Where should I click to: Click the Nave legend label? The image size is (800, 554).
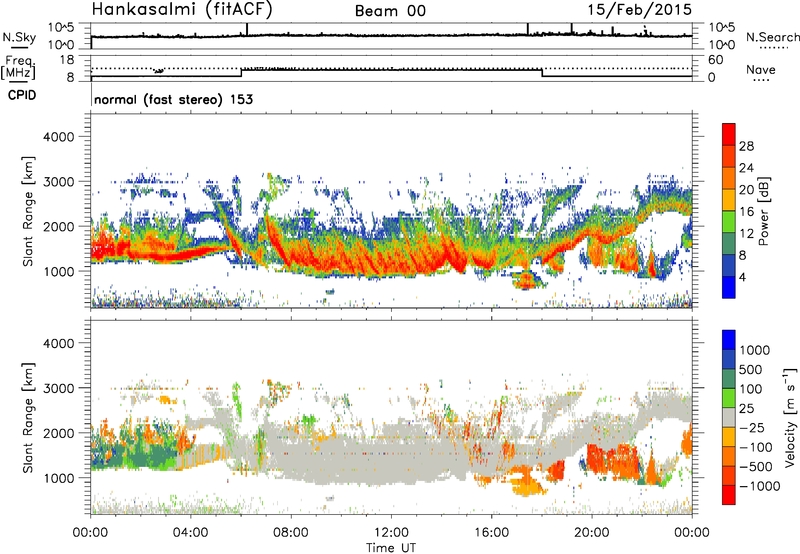click(x=761, y=70)
